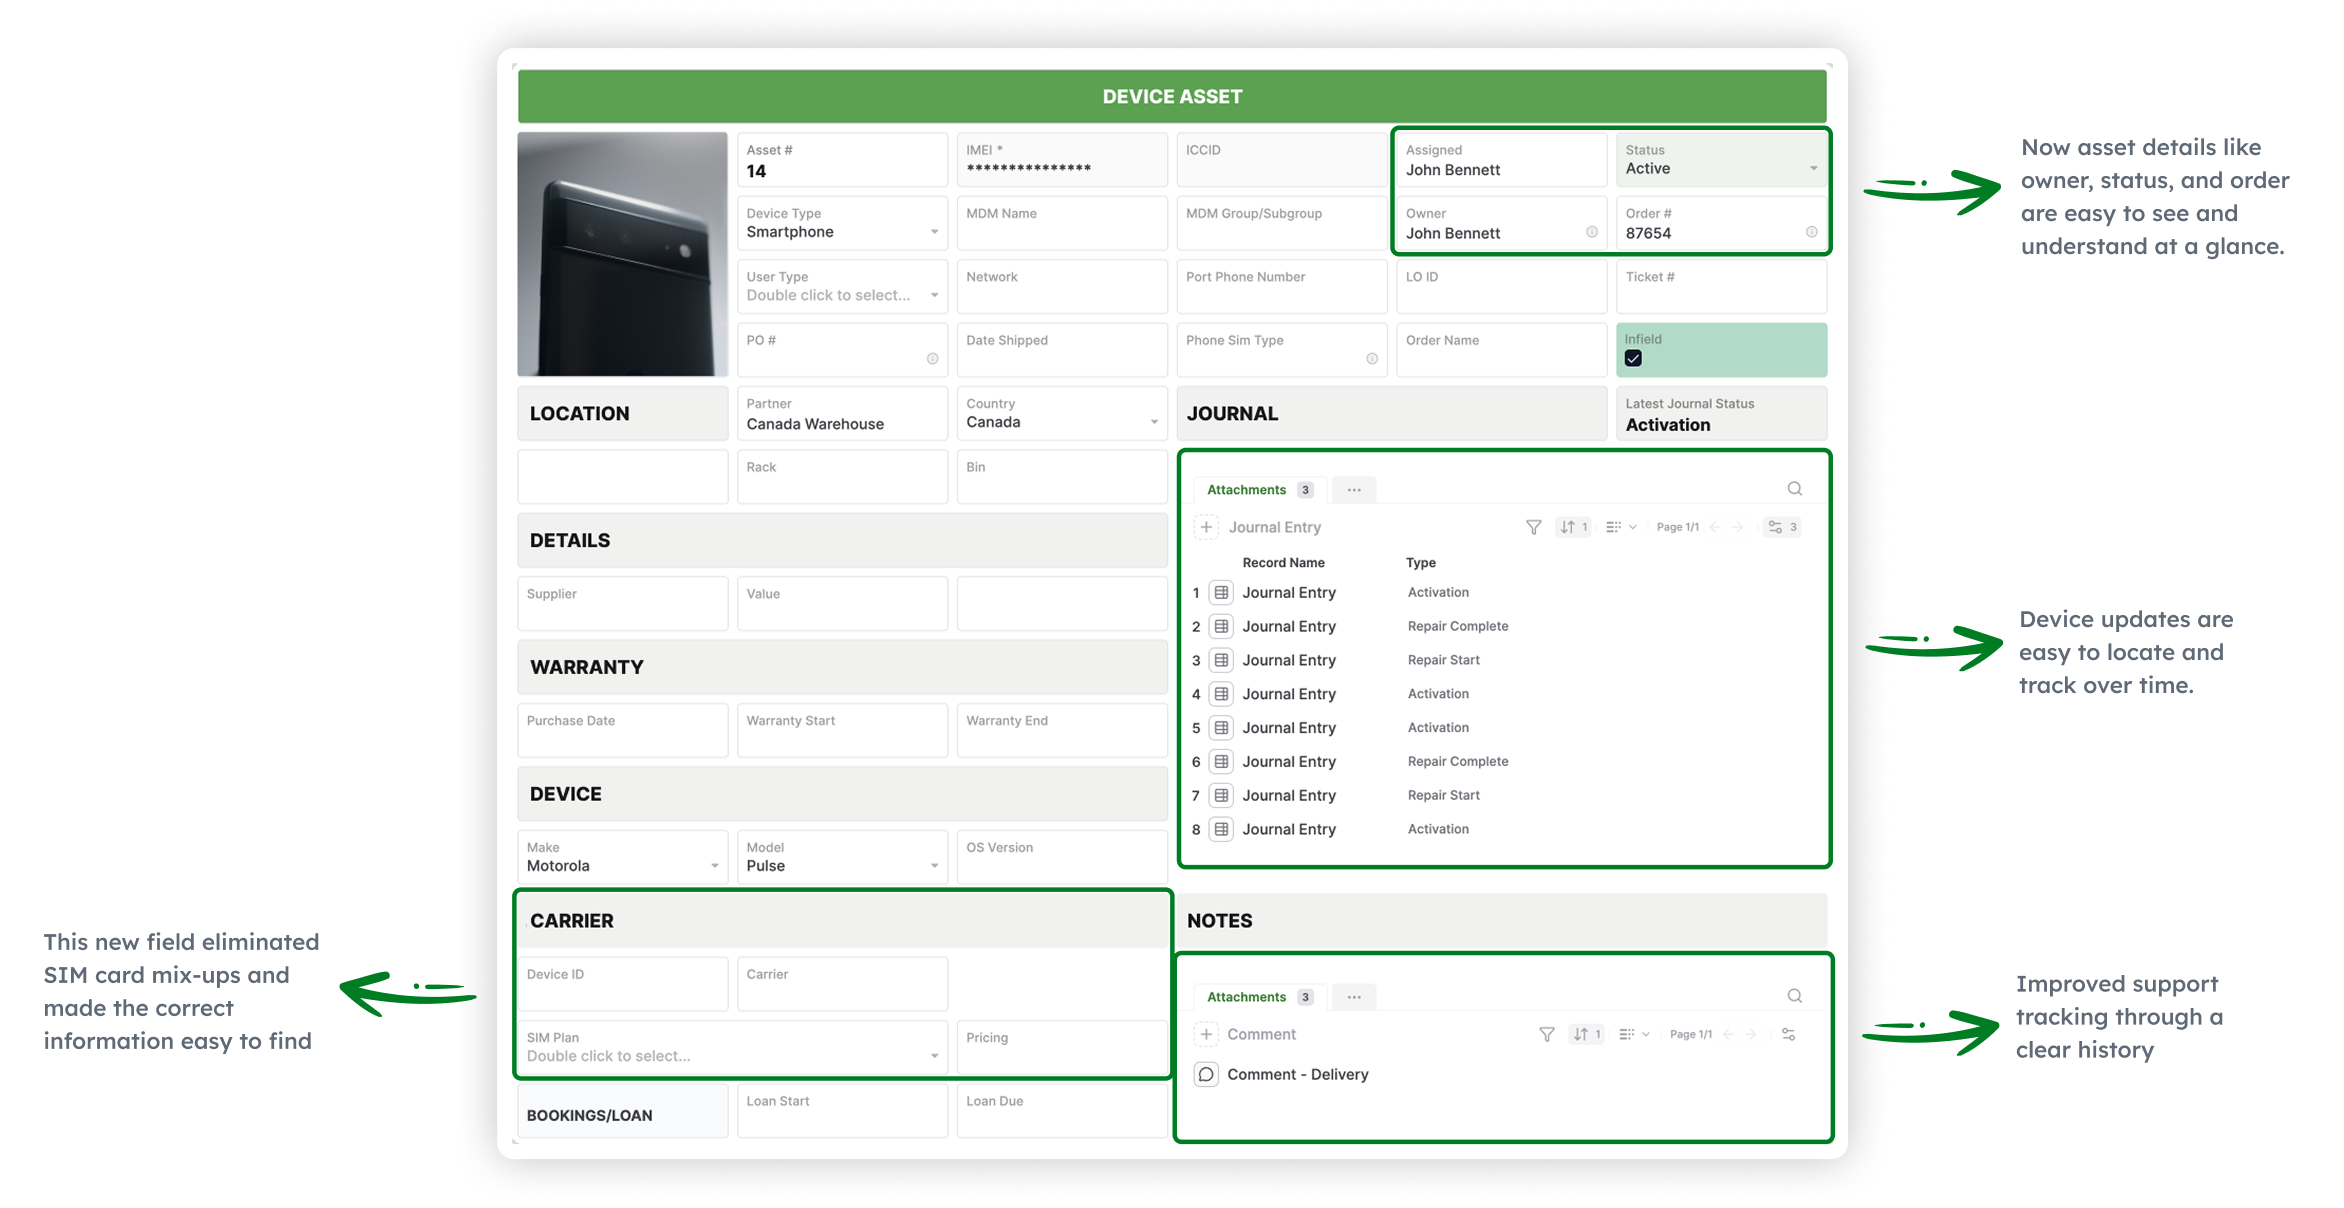Click the Comment - Delivery speech bubble icon
This screenshot has width=2344, height=1208.
pyautogui.click(x=1206, y=1074)
